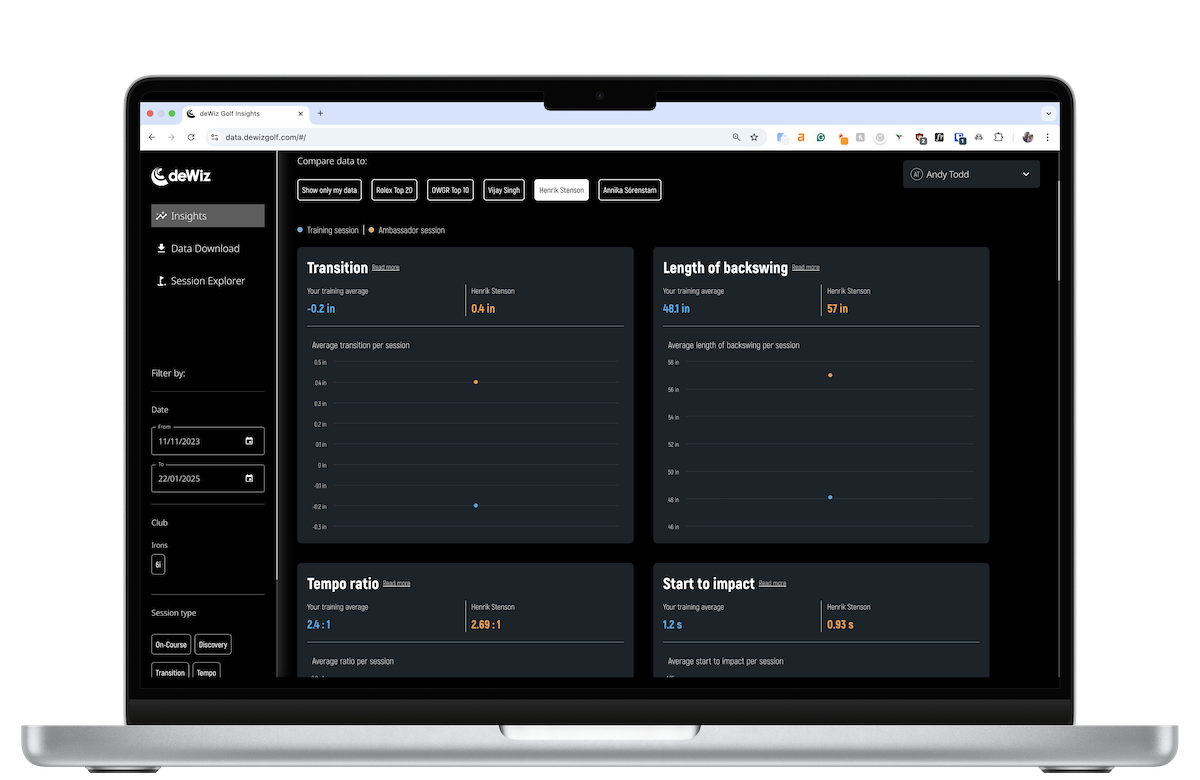Click the browser reload page icon
1200x780 pixels.
[x=190, y=137]
